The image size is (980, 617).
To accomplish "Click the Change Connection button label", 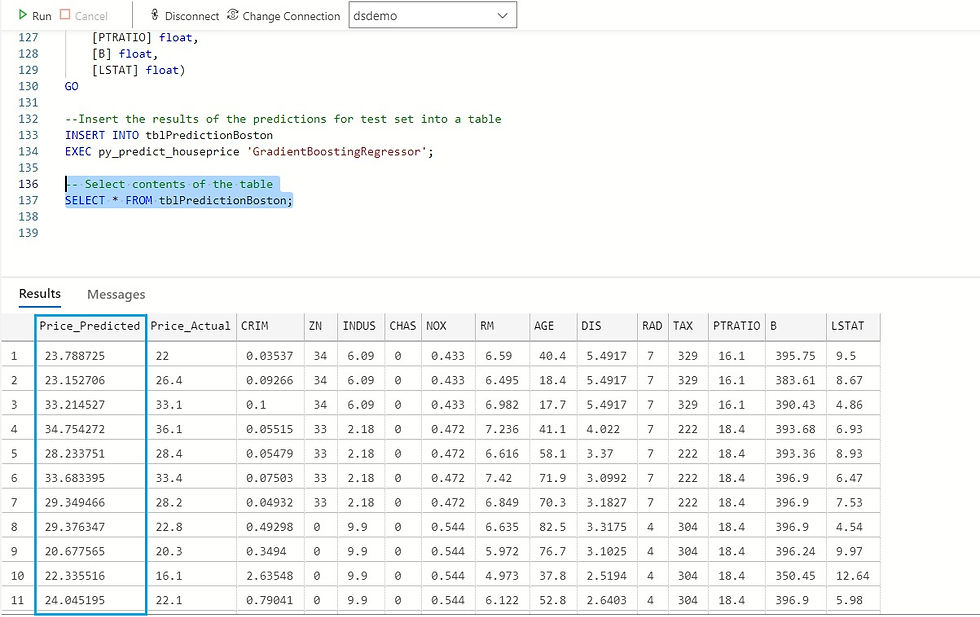I will (x=291, y=16).
